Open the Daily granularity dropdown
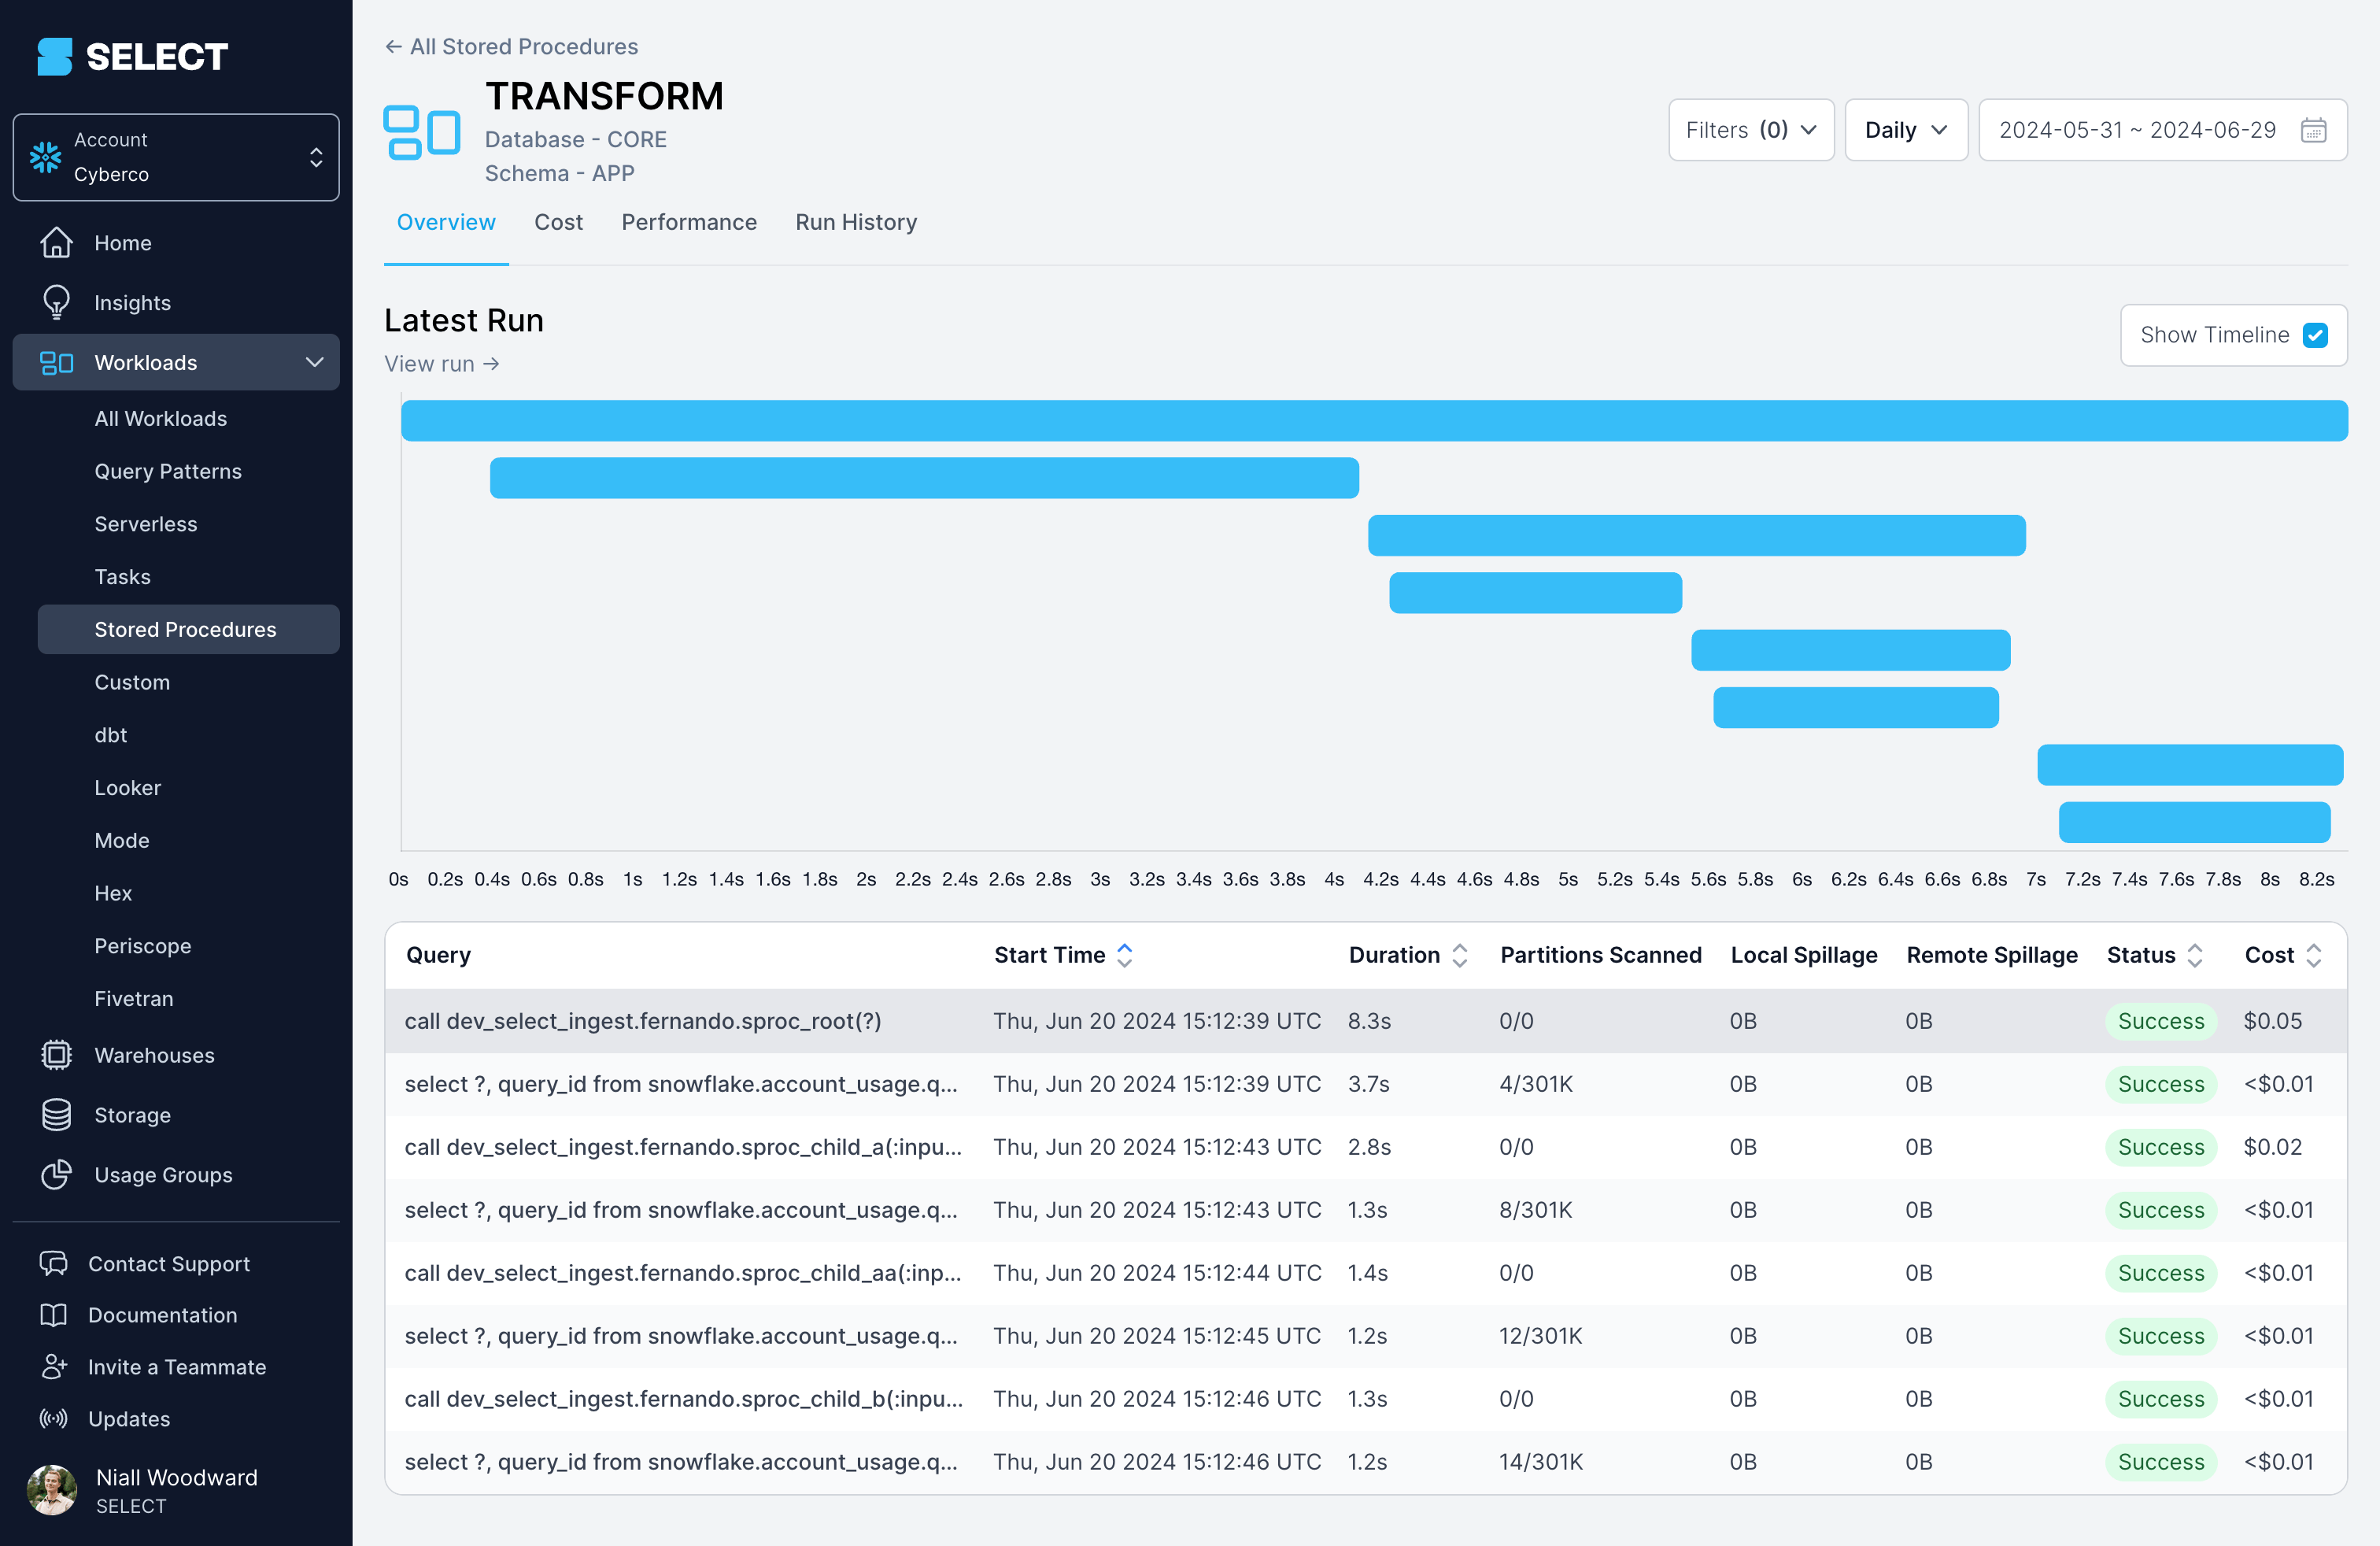2380x1546 pixels. click(1906, 130)
